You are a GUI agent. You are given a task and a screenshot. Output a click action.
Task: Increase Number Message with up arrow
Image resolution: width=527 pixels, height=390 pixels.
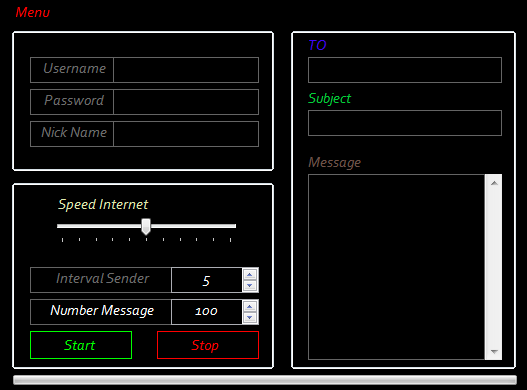click(249, 306)
